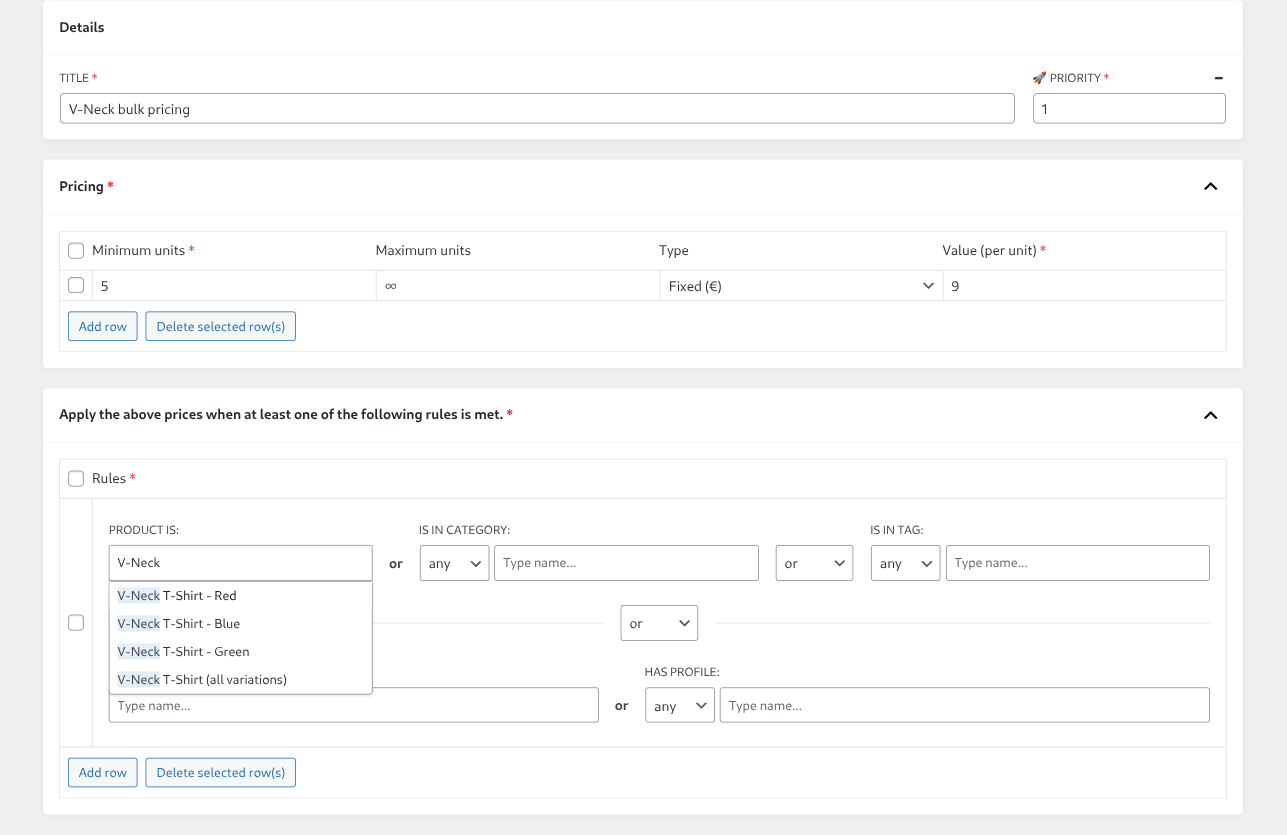Choose V-Neck T-Shirt - Green suggestion
The image size is (1287, 835).
click(241, 652)
